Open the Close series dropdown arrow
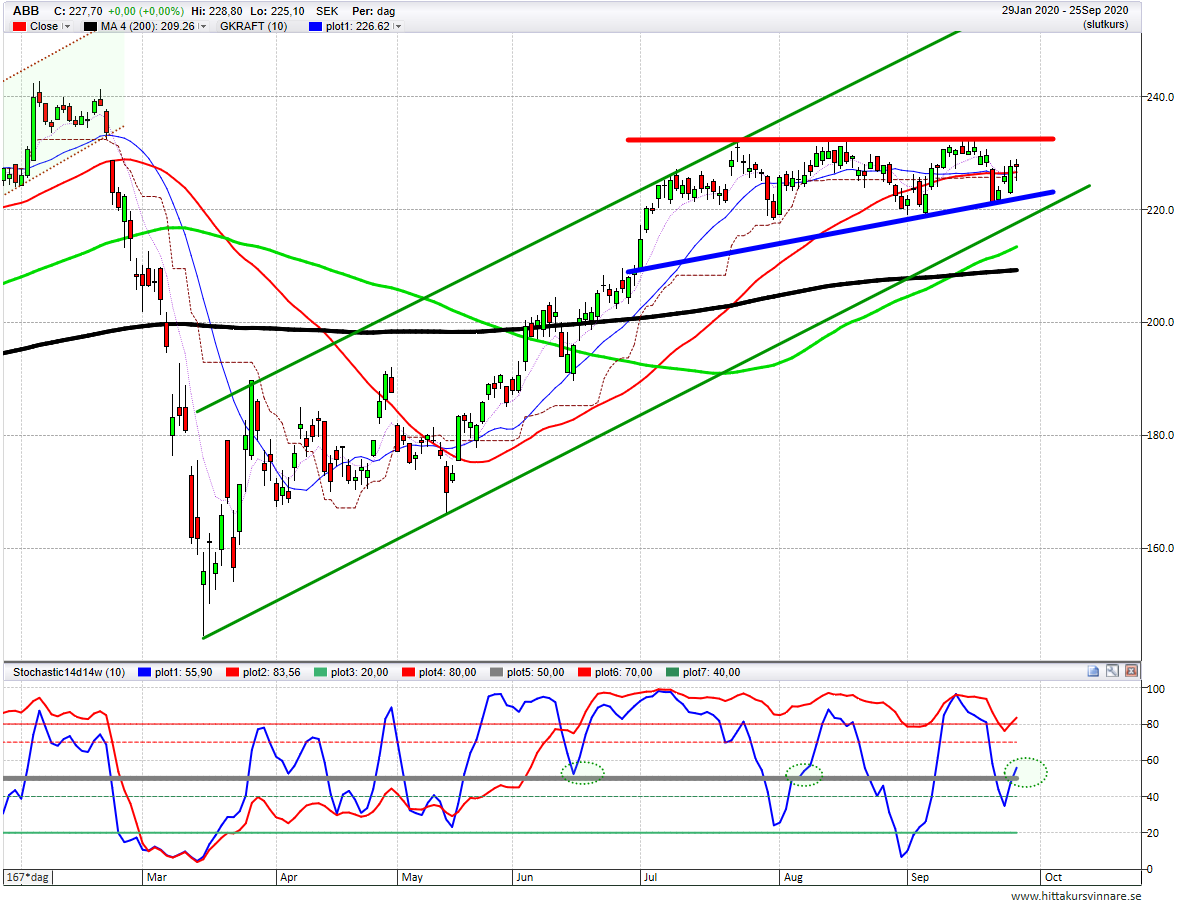 pyautogui.click(x=67, y=26)
